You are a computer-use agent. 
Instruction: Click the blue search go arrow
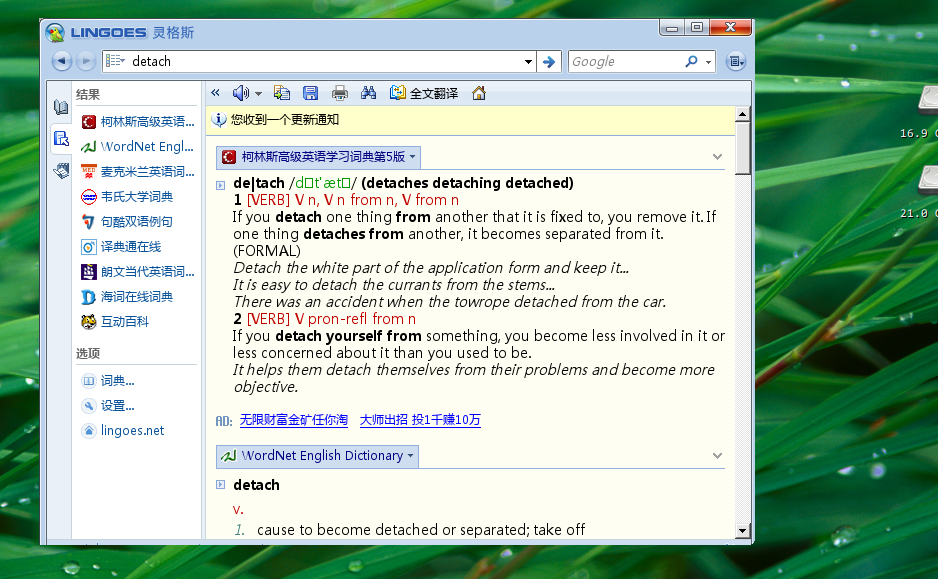[549, 62]
